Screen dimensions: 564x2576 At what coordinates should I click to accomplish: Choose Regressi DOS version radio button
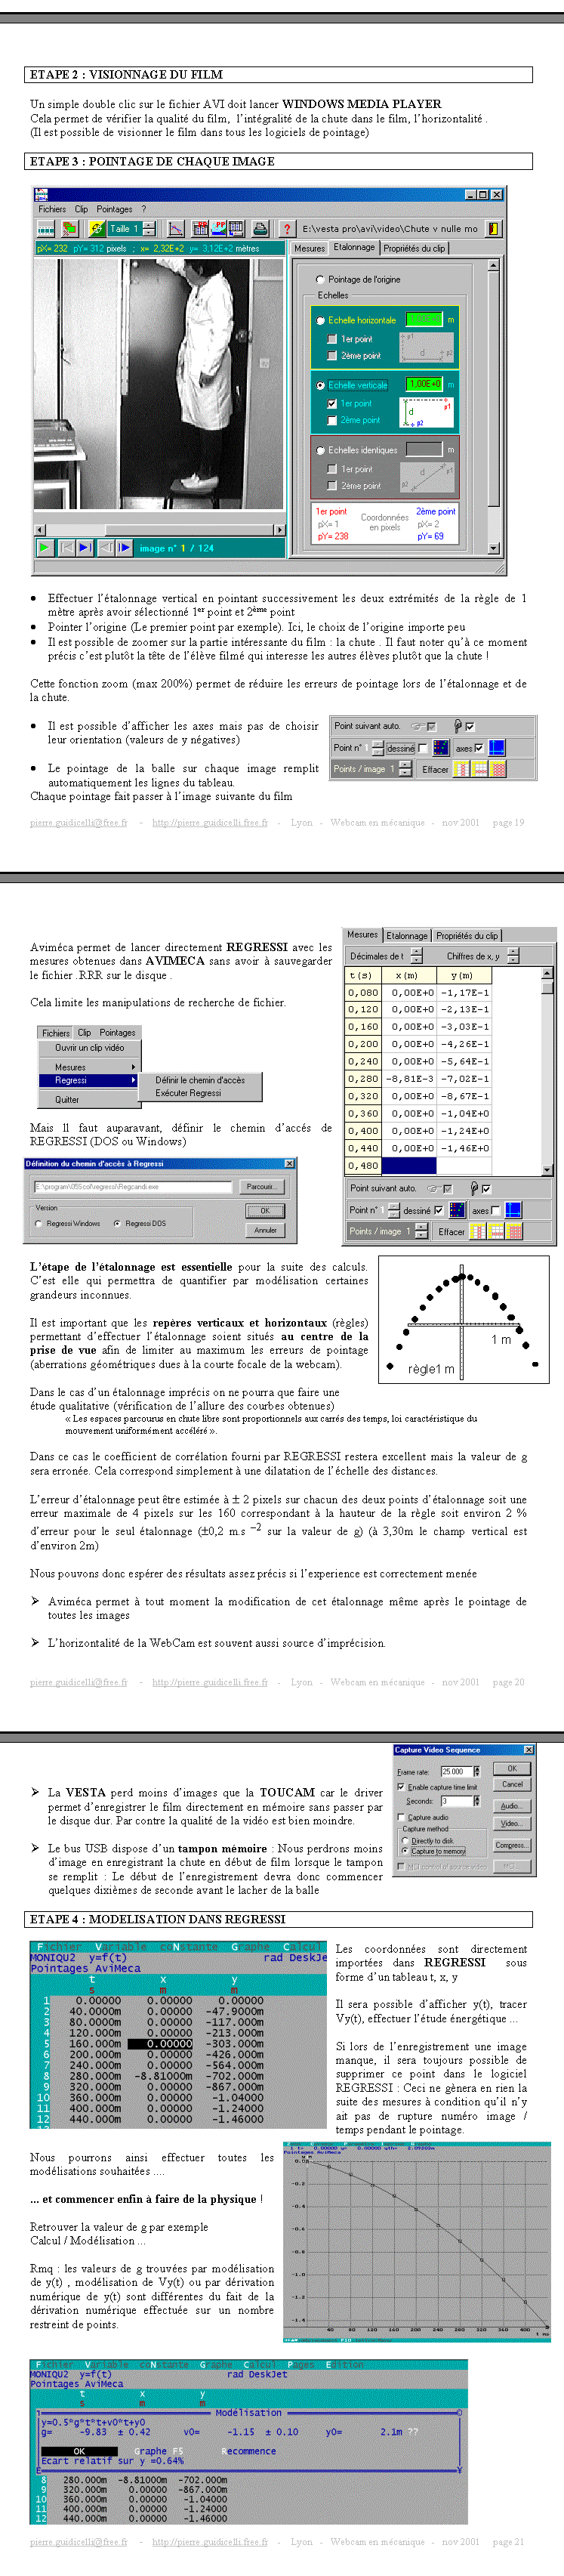117,1223
